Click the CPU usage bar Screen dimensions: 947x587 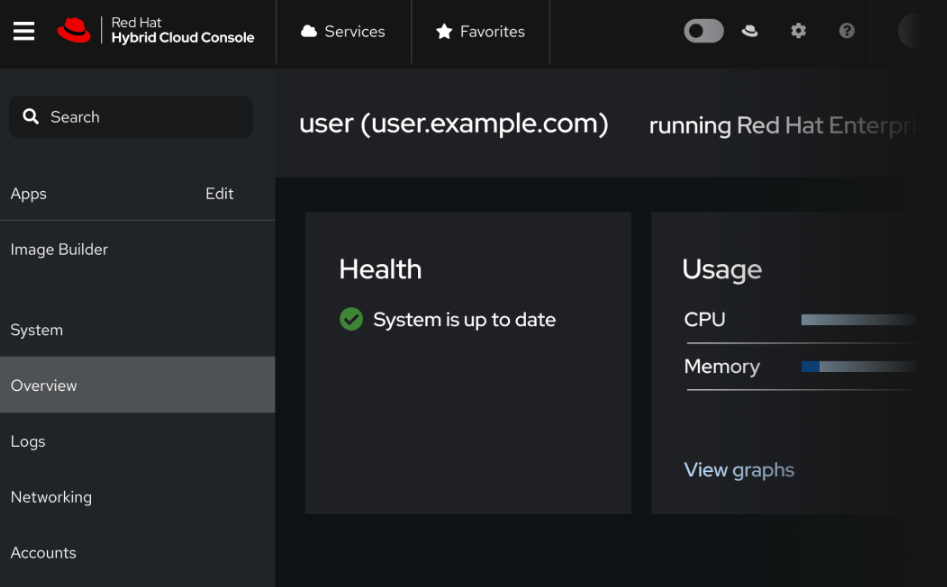tap(859, 319)
